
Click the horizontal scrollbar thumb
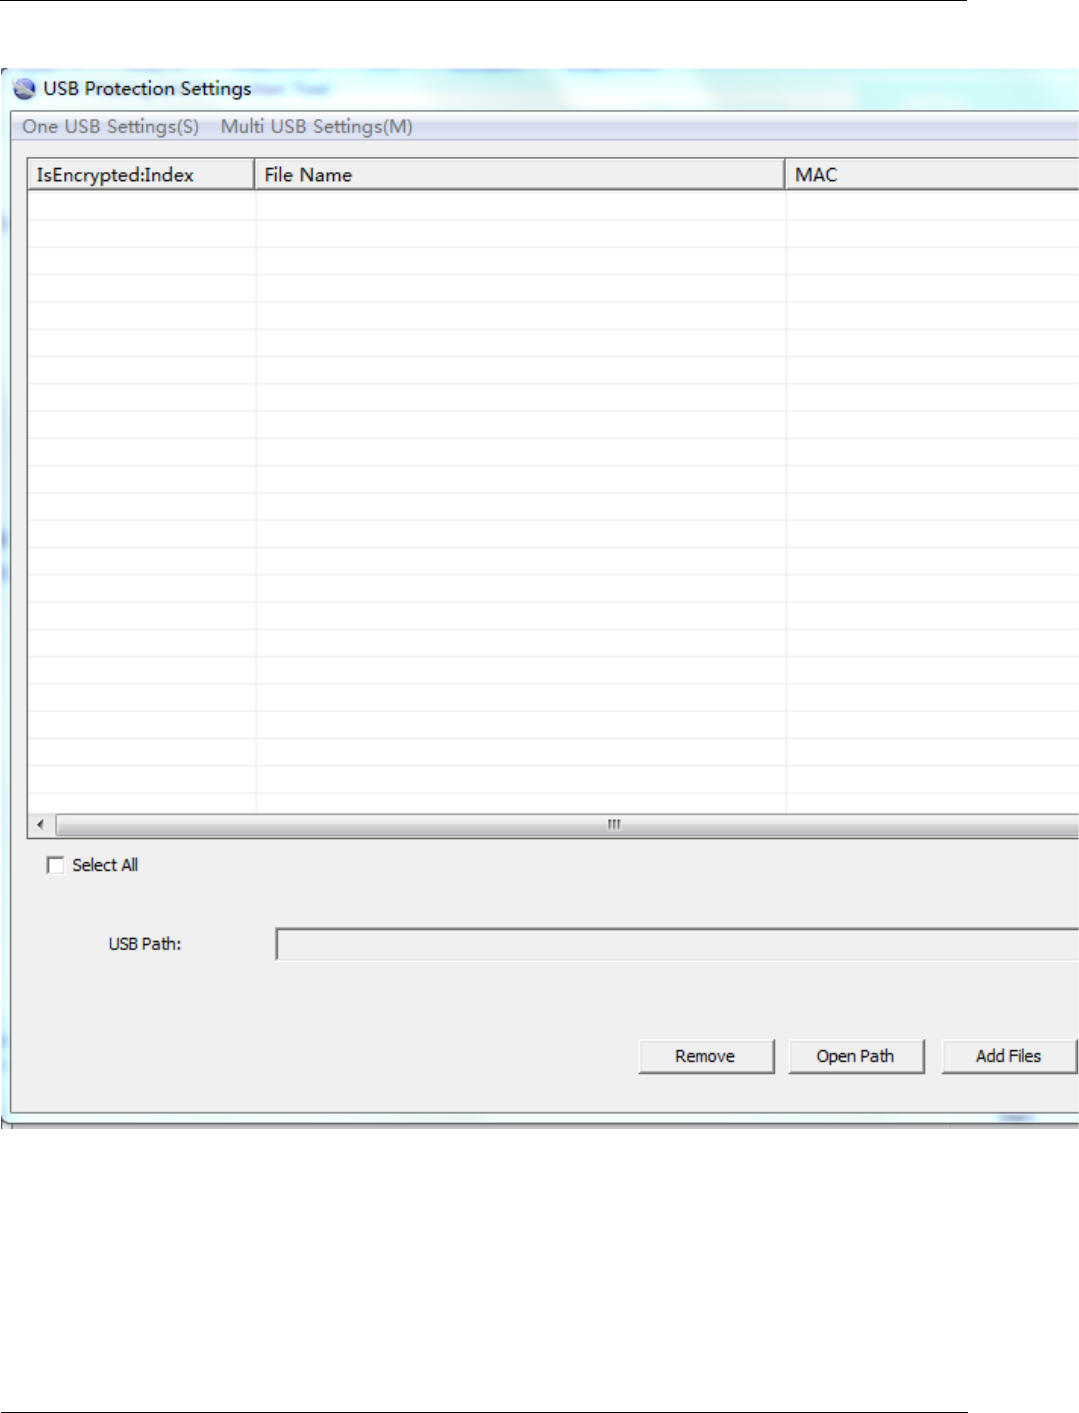coord(567,825)
